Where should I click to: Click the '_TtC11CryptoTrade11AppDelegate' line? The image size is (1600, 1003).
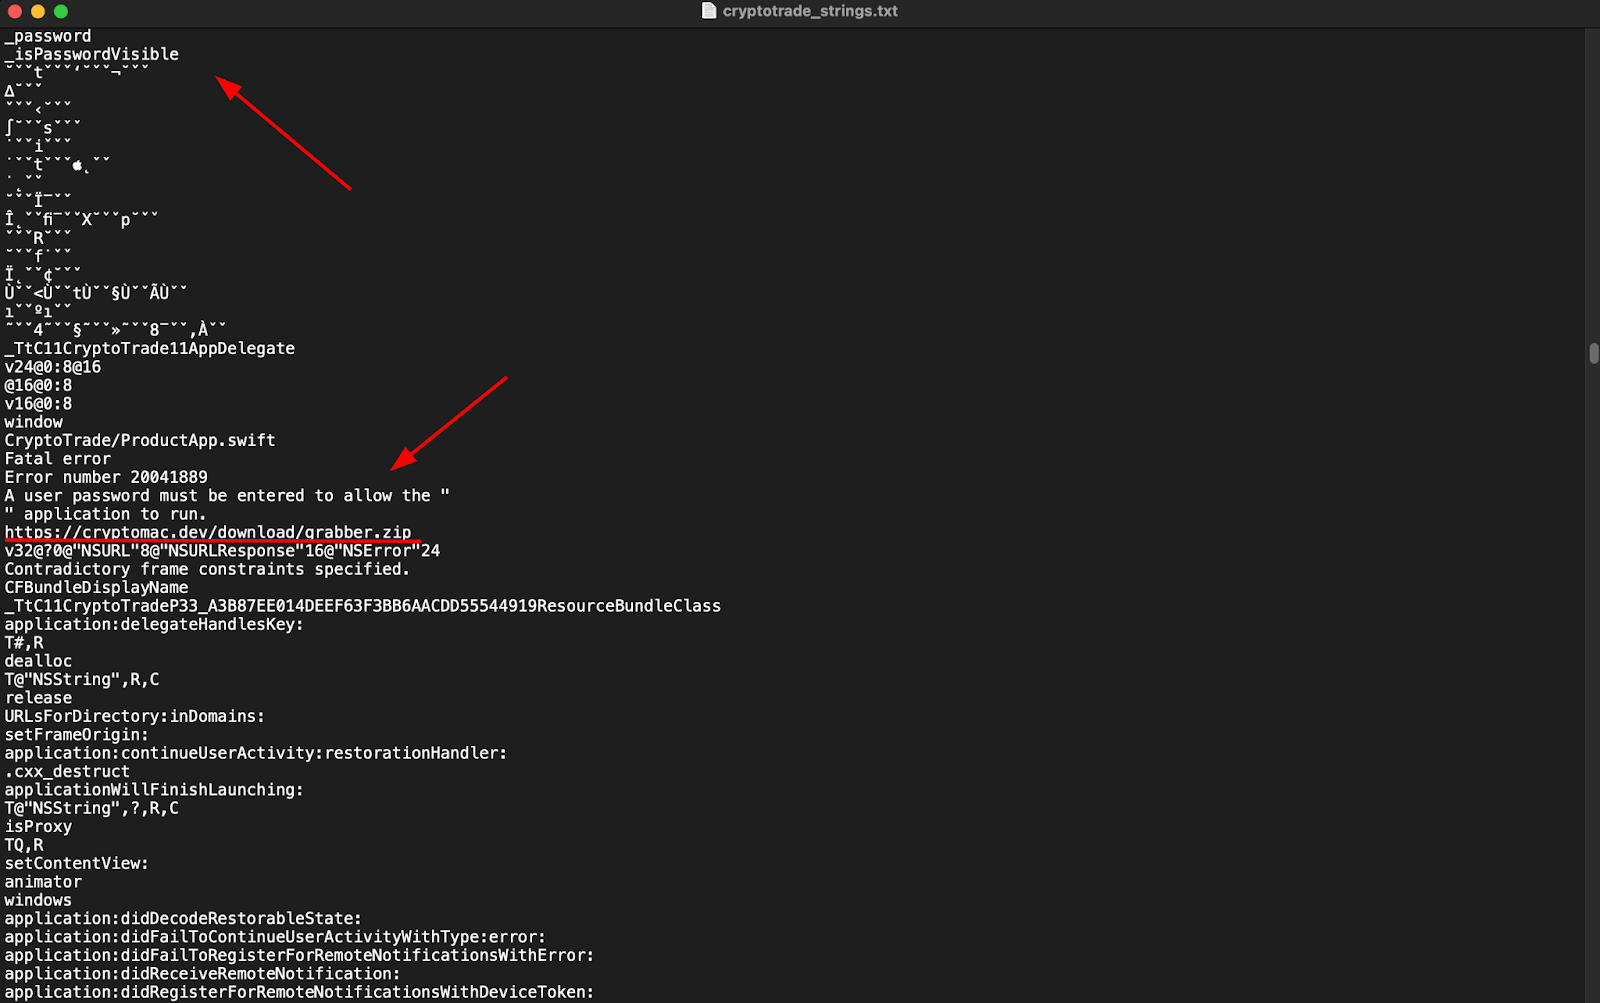click(150, 348)
